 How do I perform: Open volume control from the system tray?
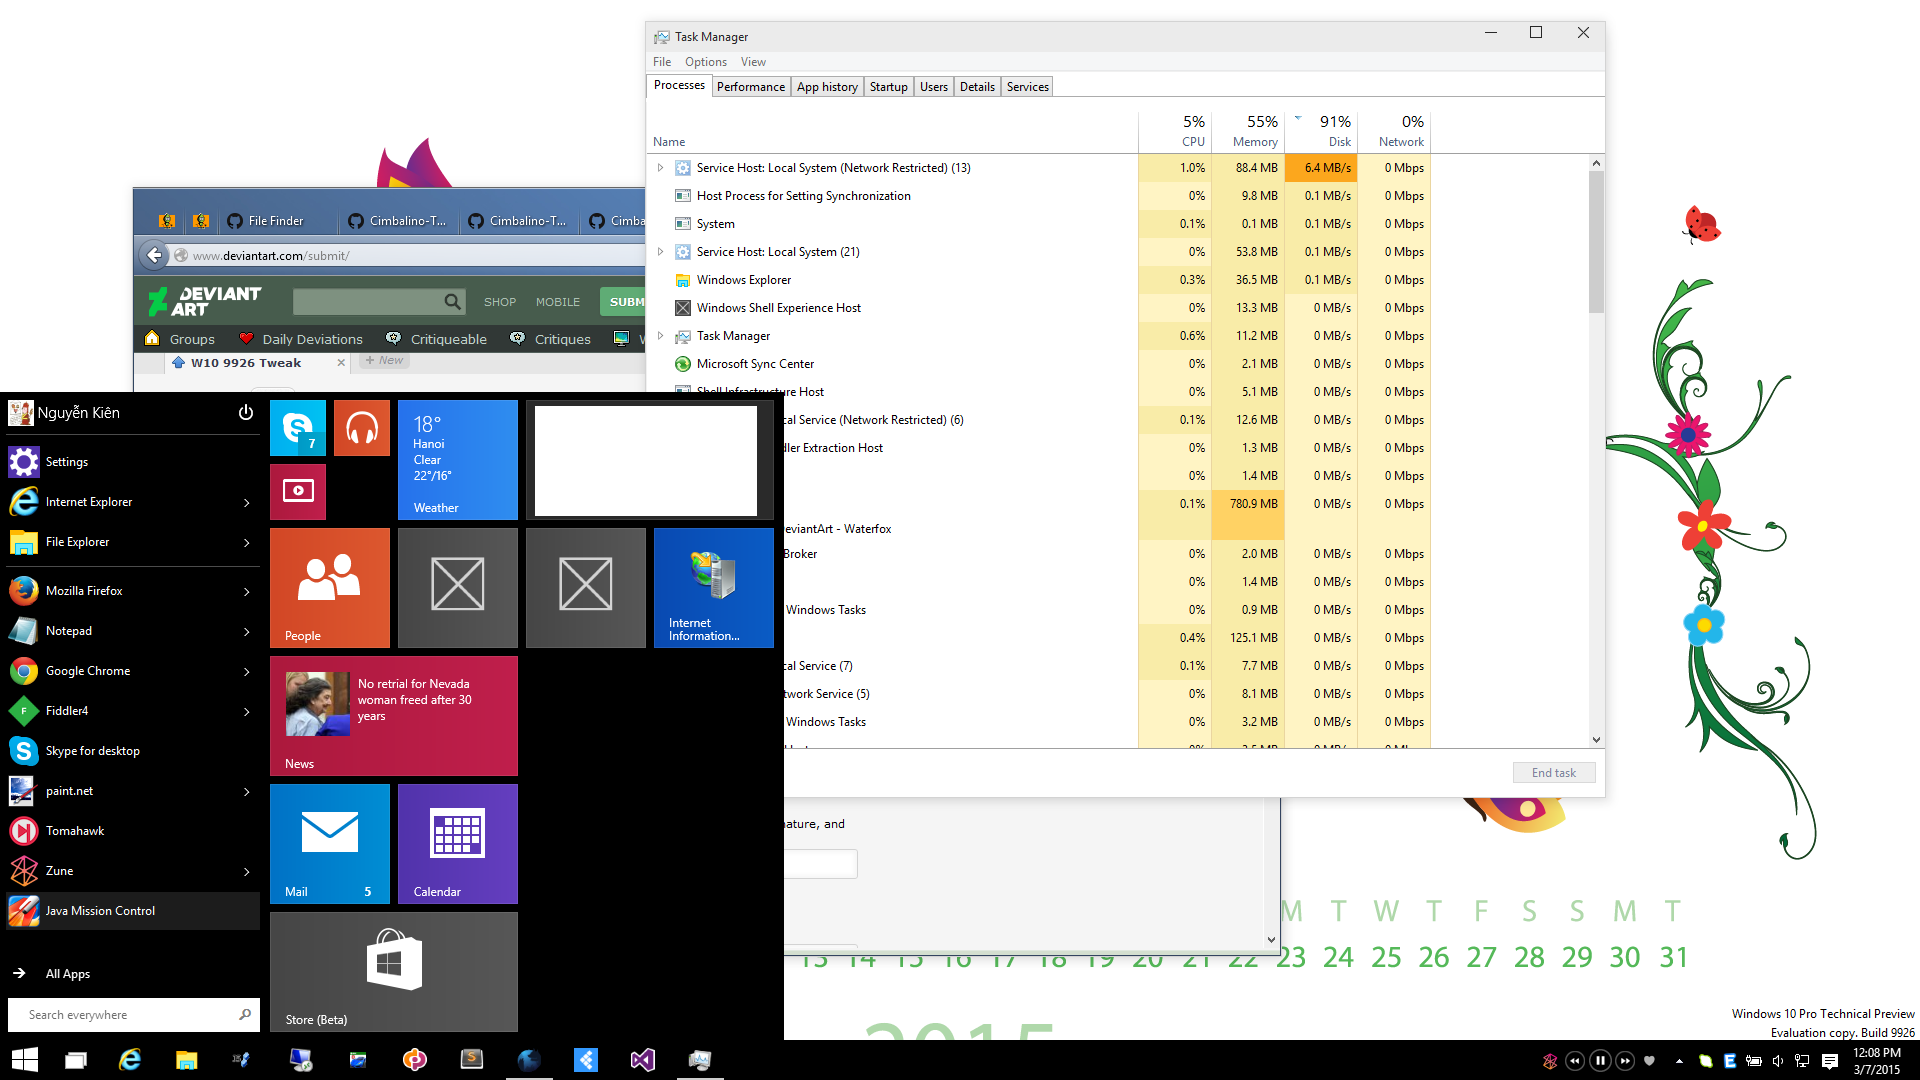coord(1778,1061)
